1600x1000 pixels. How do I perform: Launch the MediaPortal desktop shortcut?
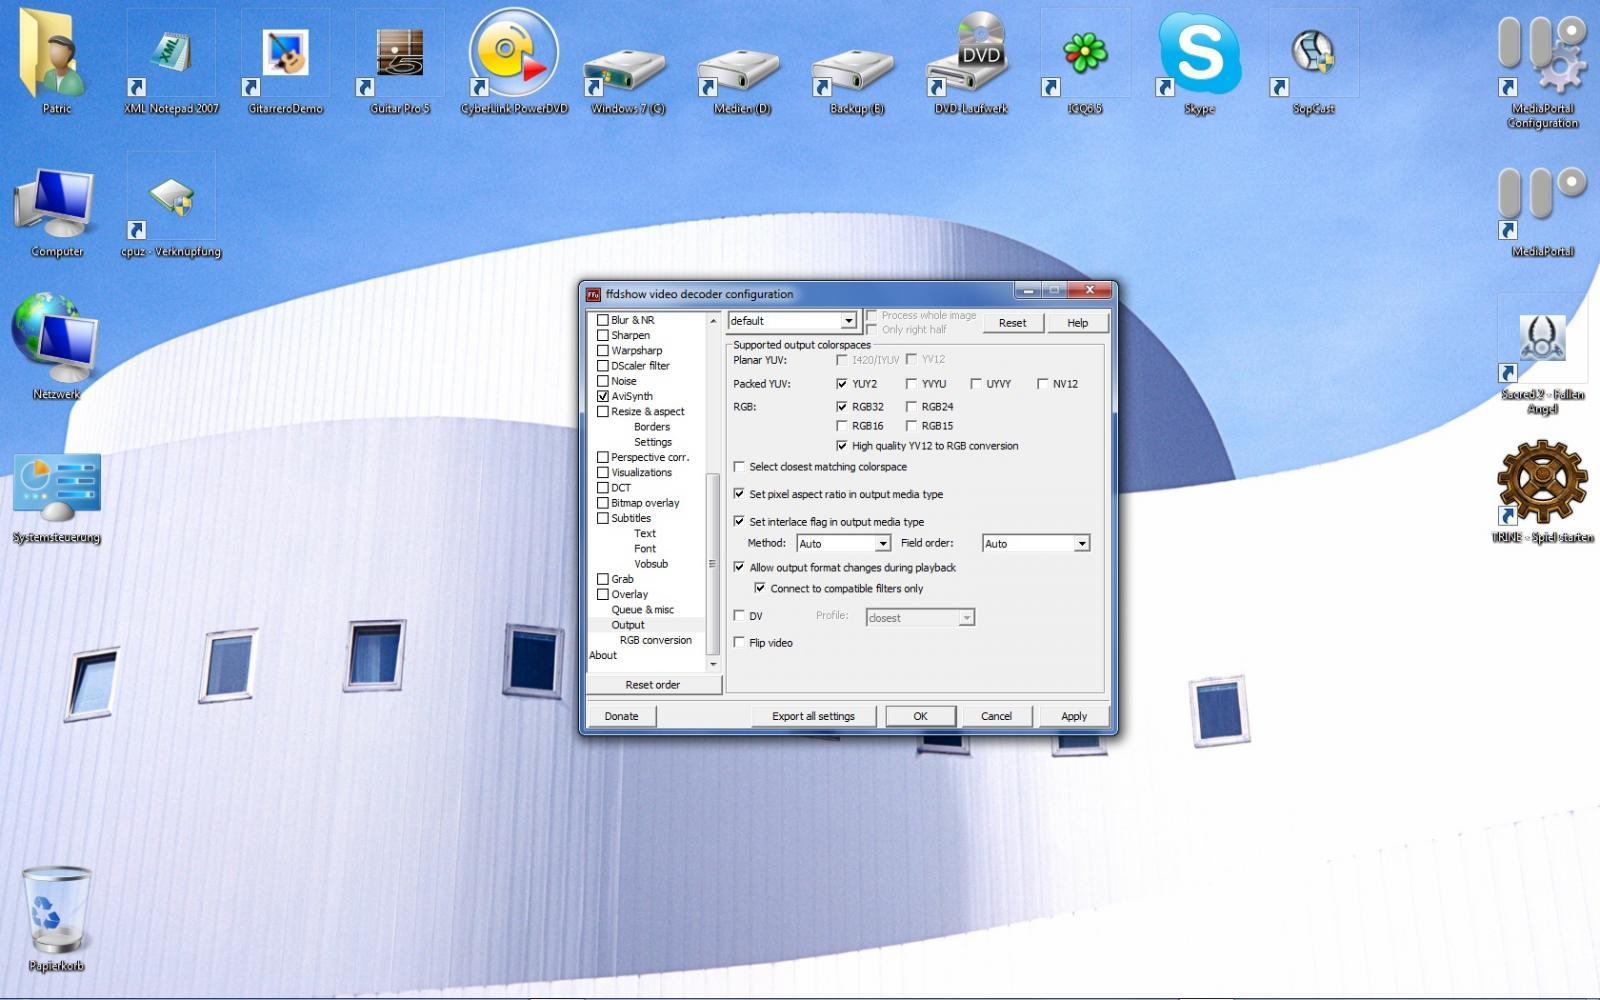pos(1543,210)
